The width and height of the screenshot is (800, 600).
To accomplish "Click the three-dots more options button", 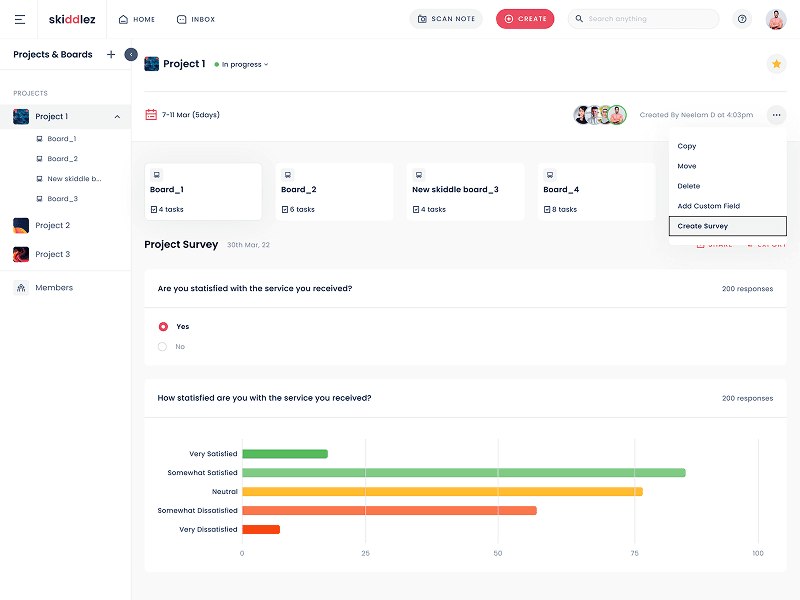I will point(776,115).
